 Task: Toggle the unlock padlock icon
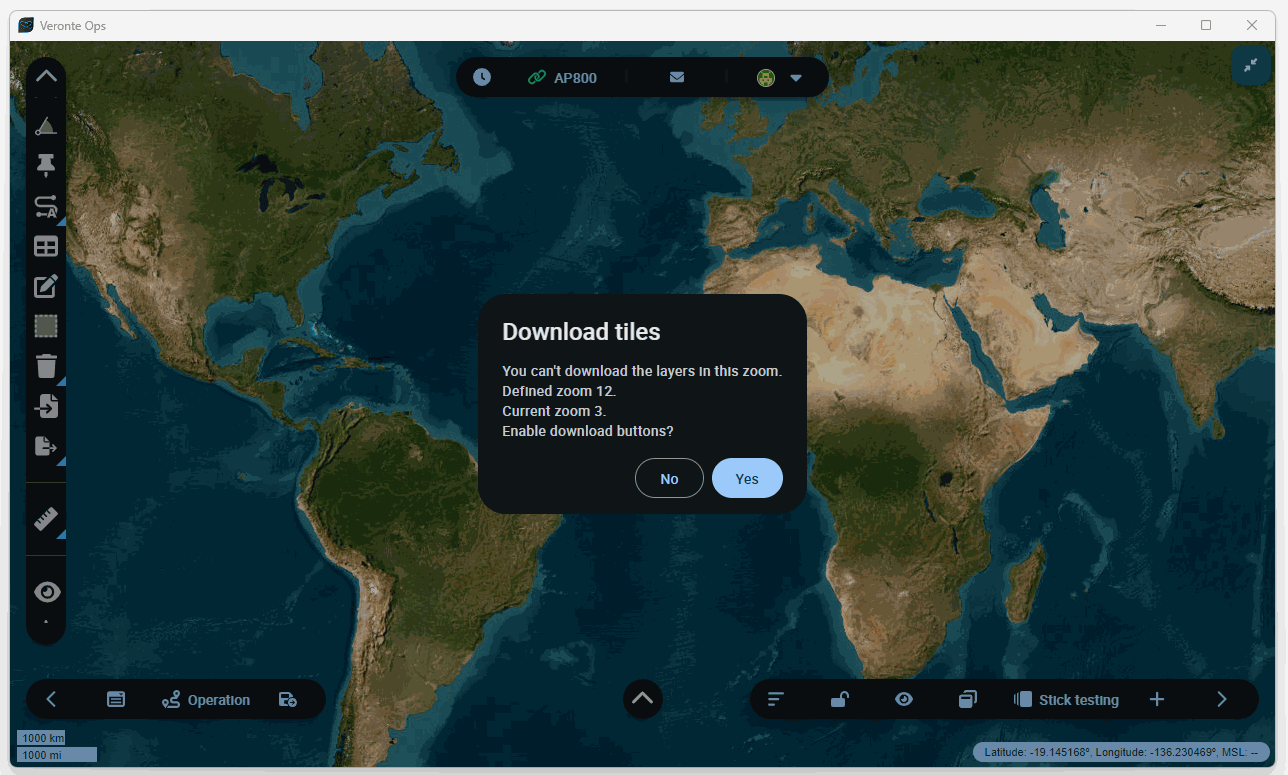click(x=840, y=699)
